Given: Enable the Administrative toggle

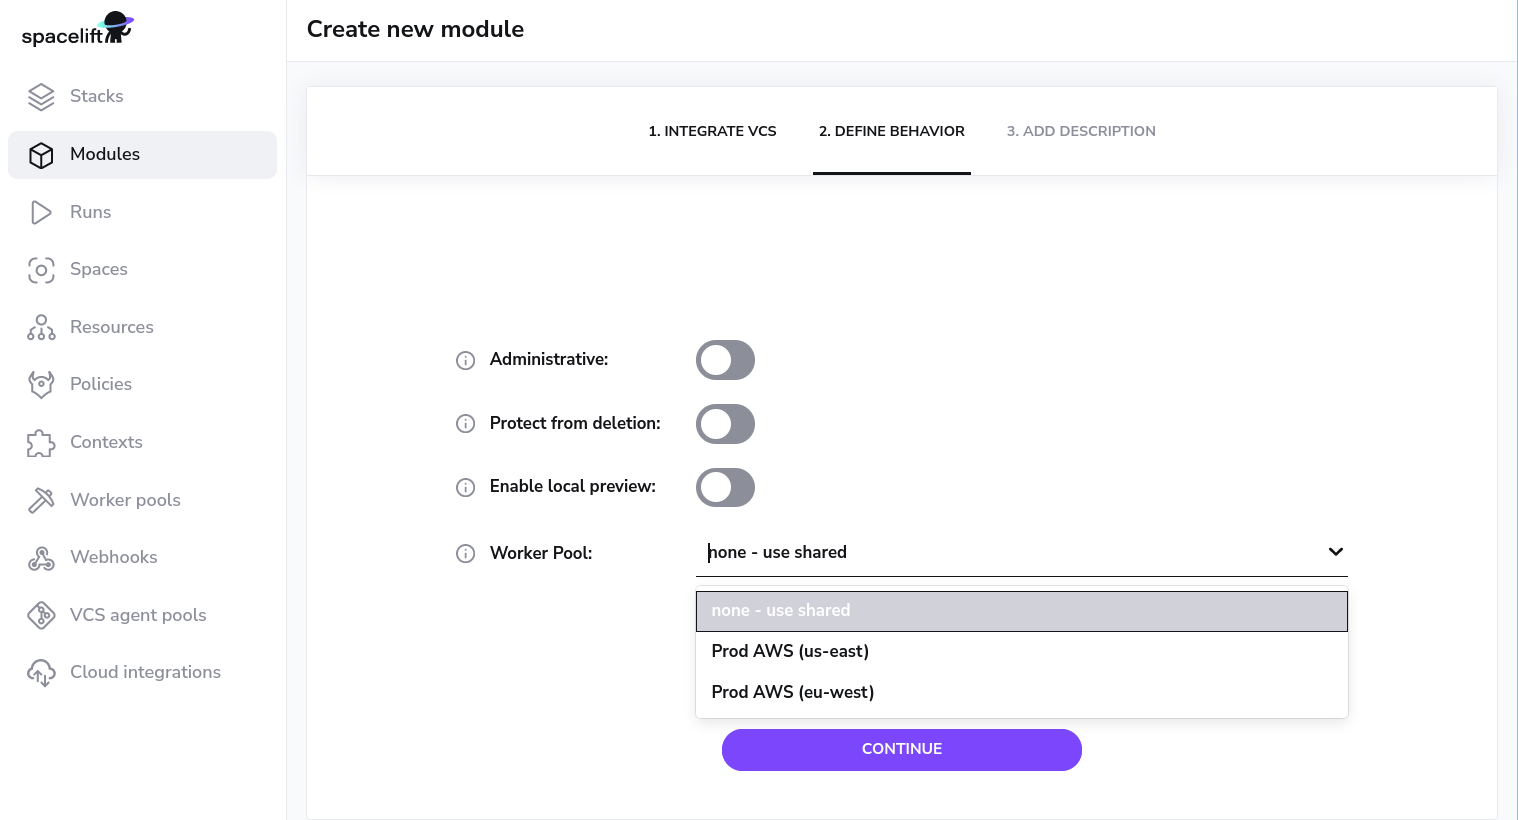Looking at the screenshot, I should pos(725,359).
